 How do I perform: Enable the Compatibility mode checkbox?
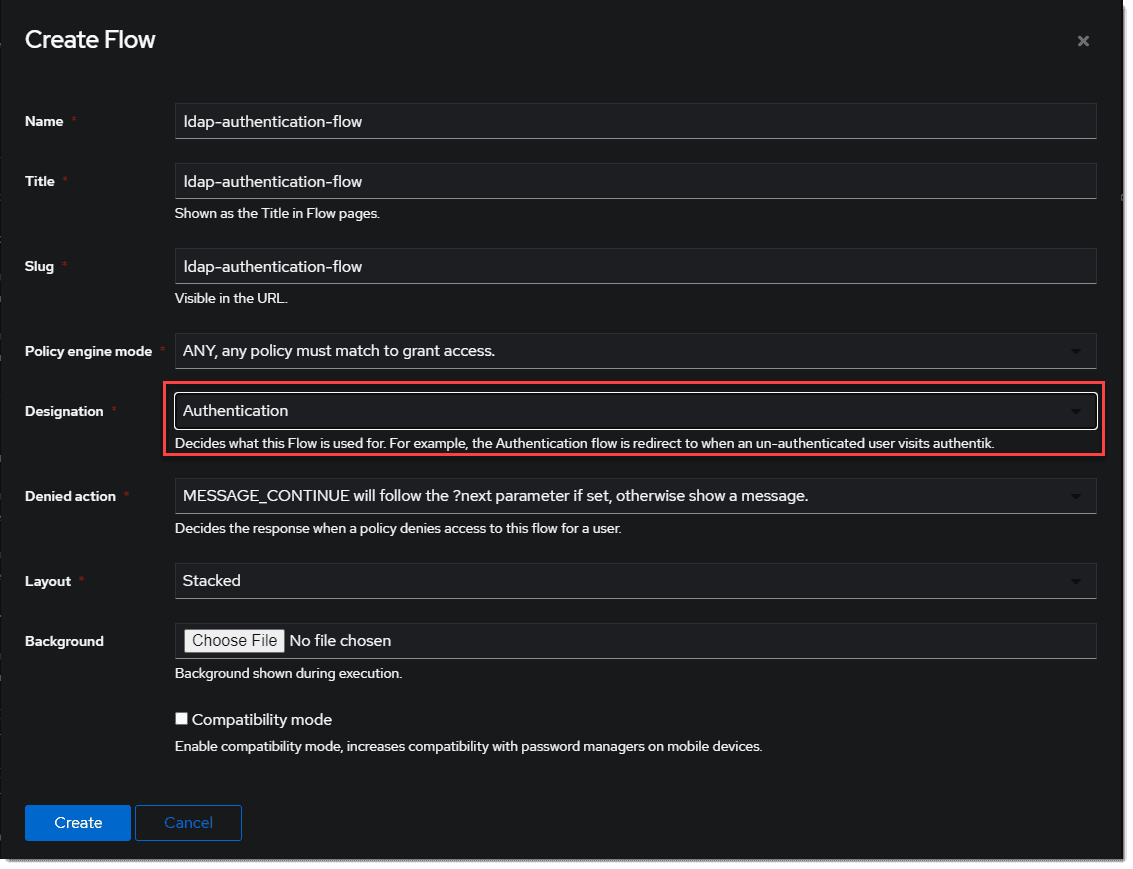click(x=181, y=719)
